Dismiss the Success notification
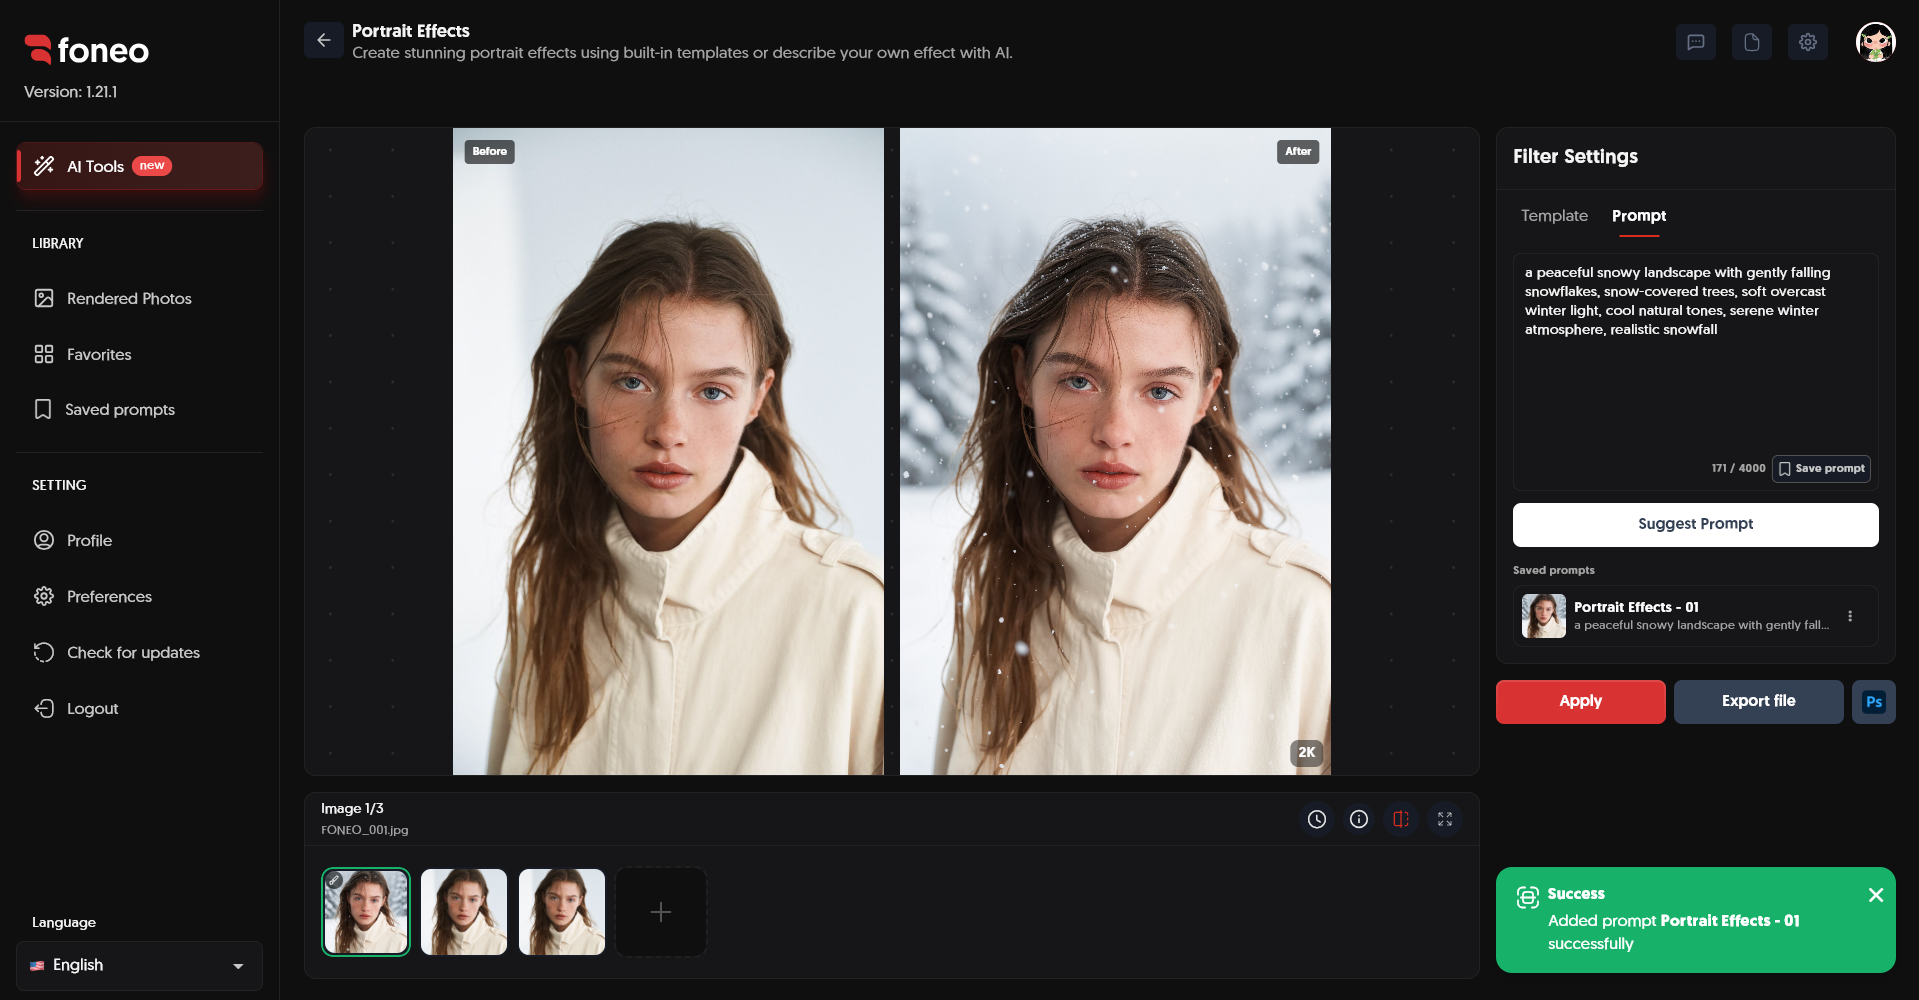Viewport: 1919px width, 1000px height. click(1876, 895)
